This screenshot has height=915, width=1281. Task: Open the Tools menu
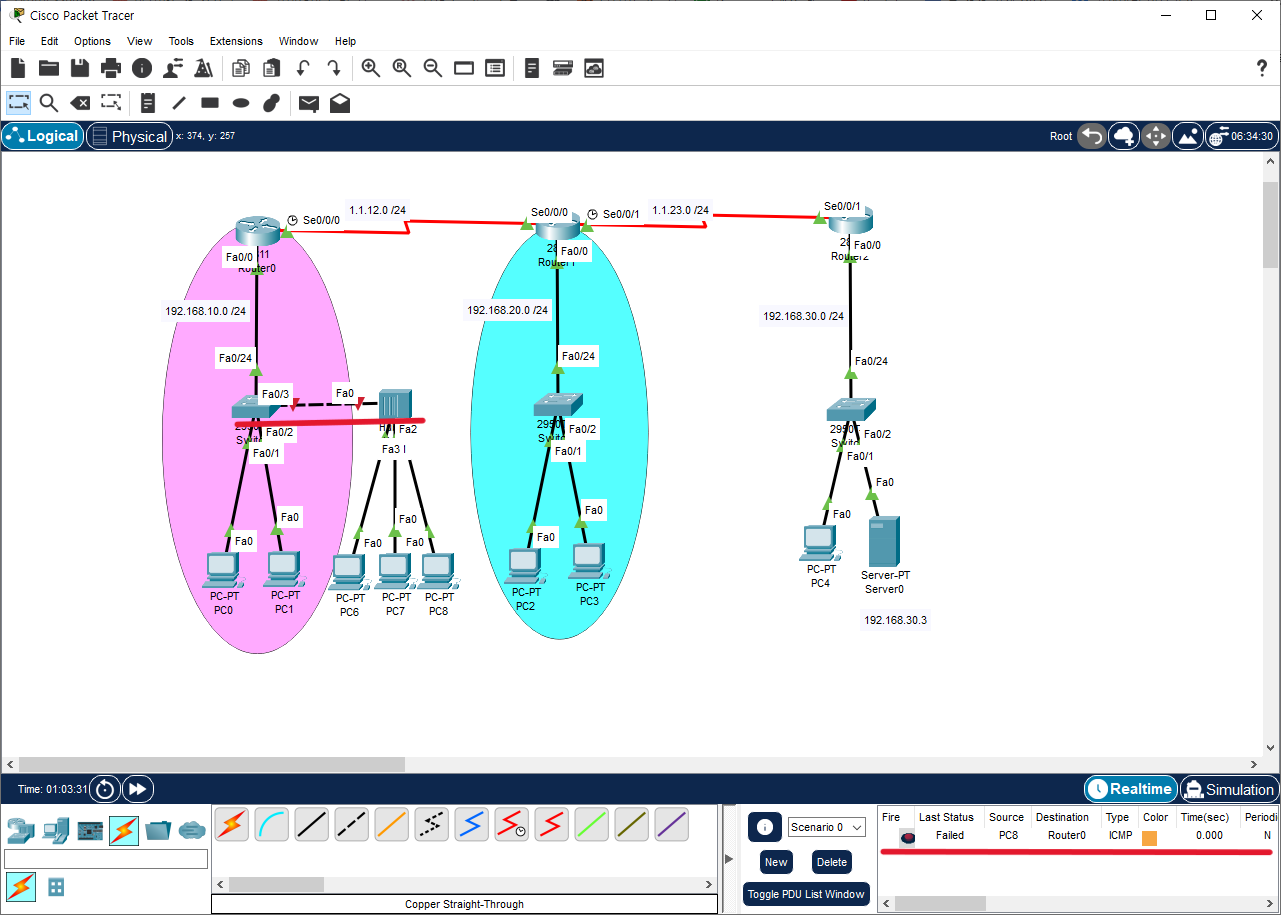click(181, 41)
